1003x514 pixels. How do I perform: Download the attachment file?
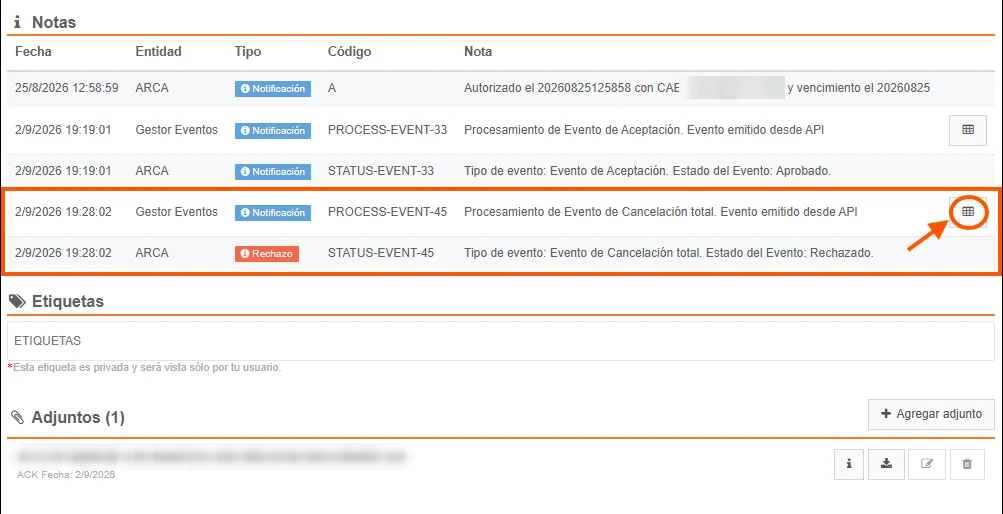[887, 464]
